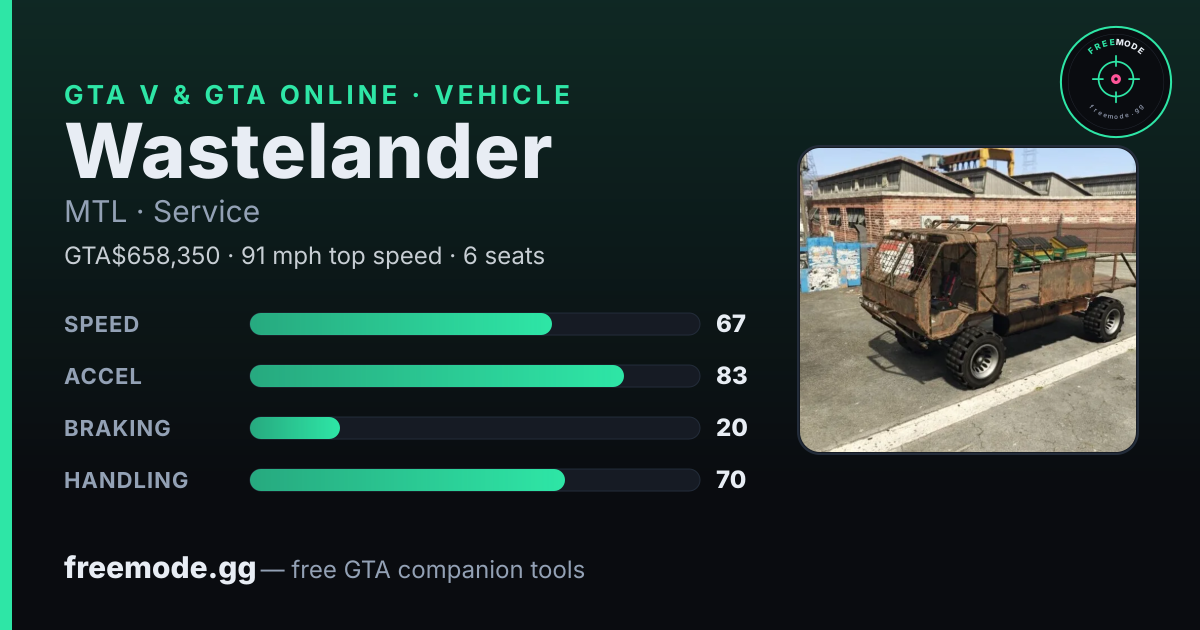Click the green vertical accent stripe
1200x630 pixels.
tap(6, 315)
